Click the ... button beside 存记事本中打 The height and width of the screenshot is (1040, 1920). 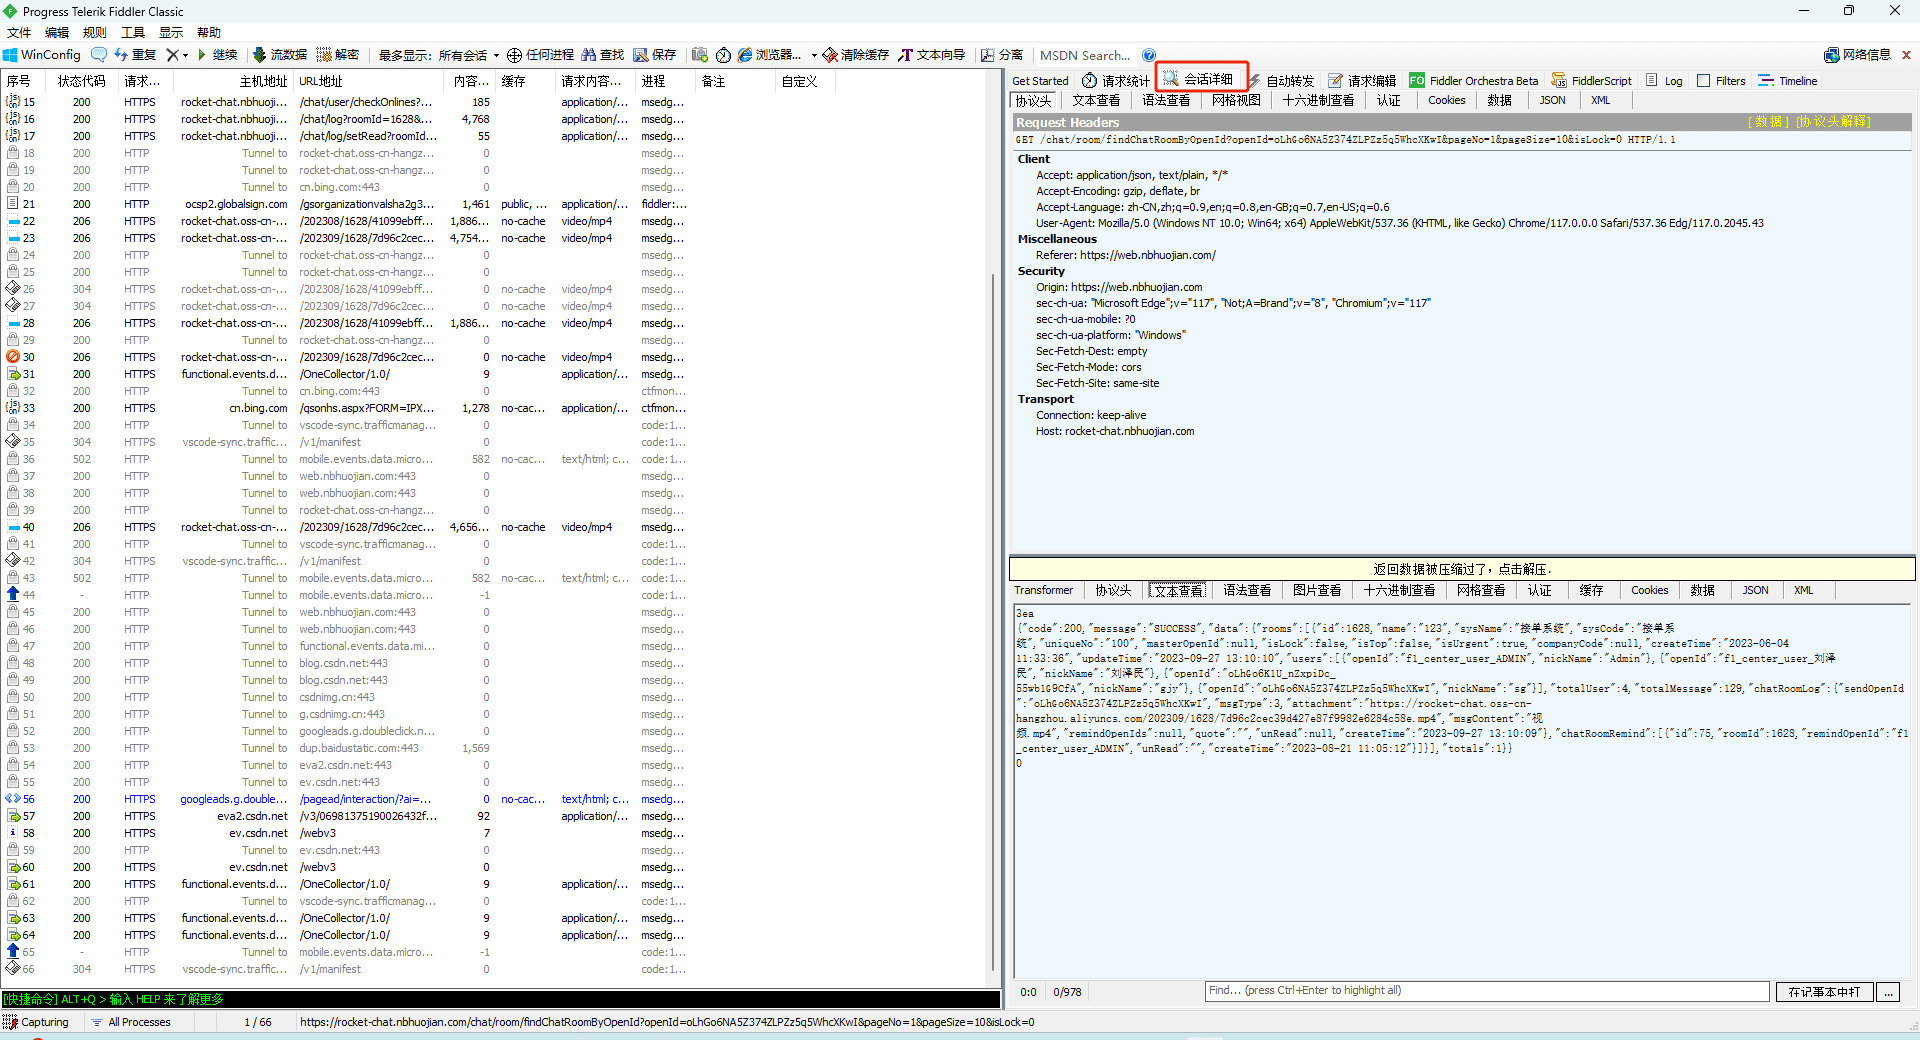(1888, 992)
